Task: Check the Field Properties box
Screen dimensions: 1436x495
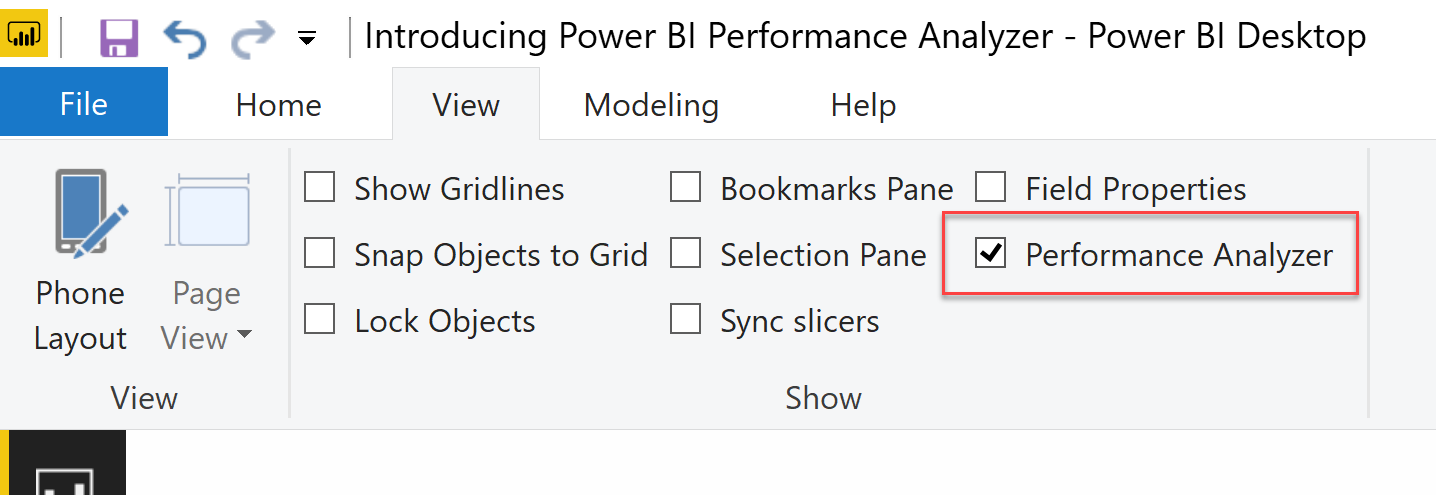Action: (990, 187)
